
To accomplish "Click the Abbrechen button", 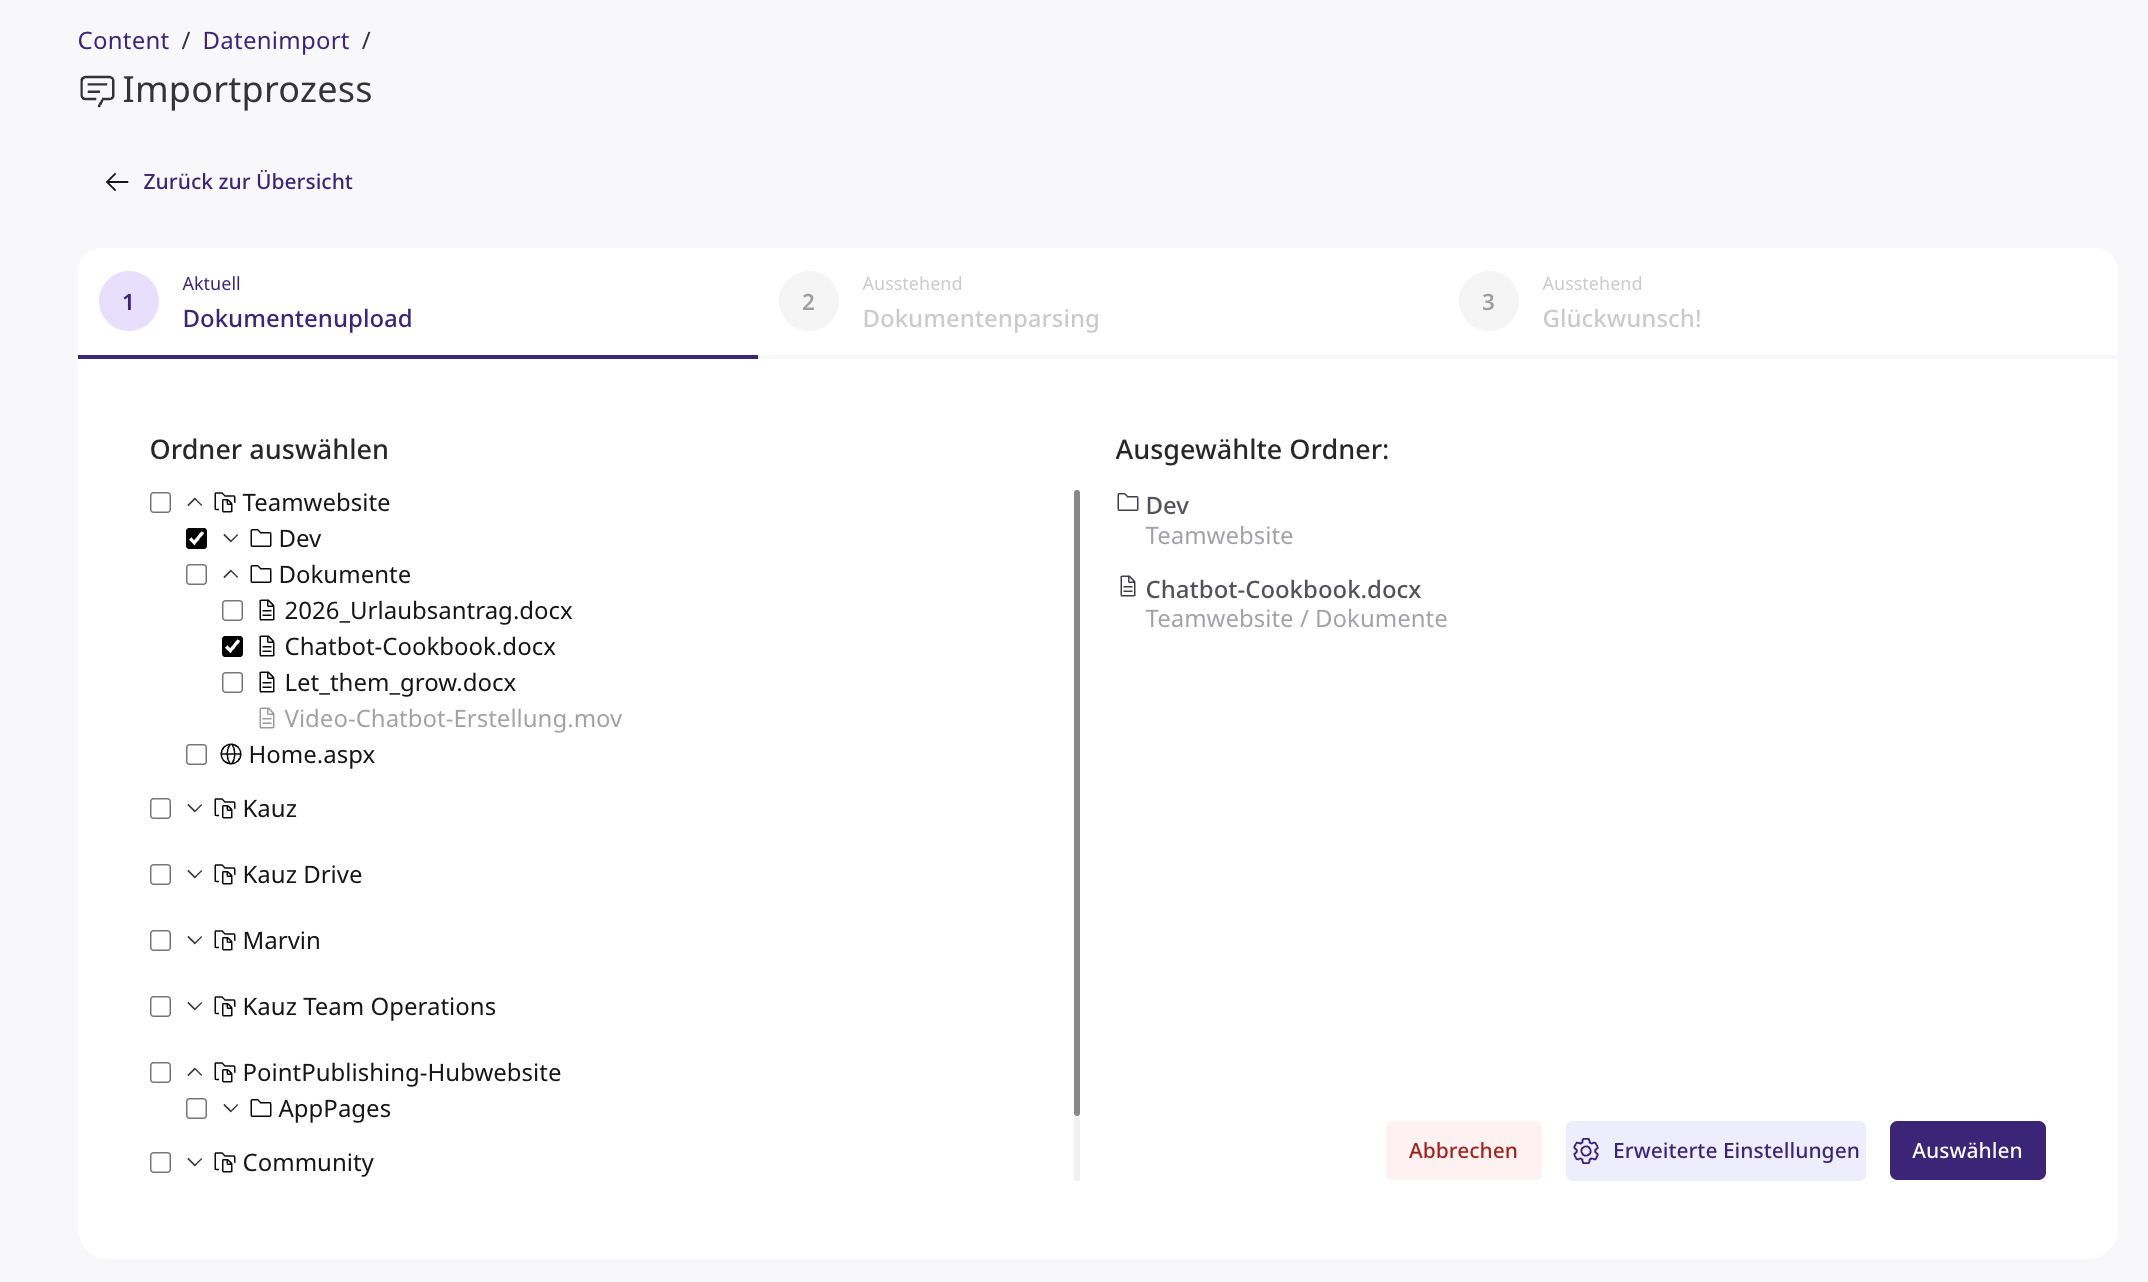I will [x=1463, y=1151].
